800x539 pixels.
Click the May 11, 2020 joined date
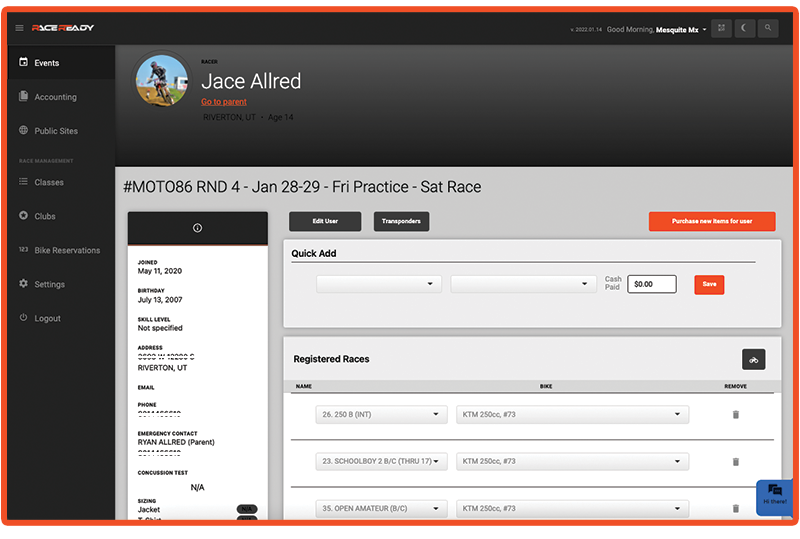[160, 271]
